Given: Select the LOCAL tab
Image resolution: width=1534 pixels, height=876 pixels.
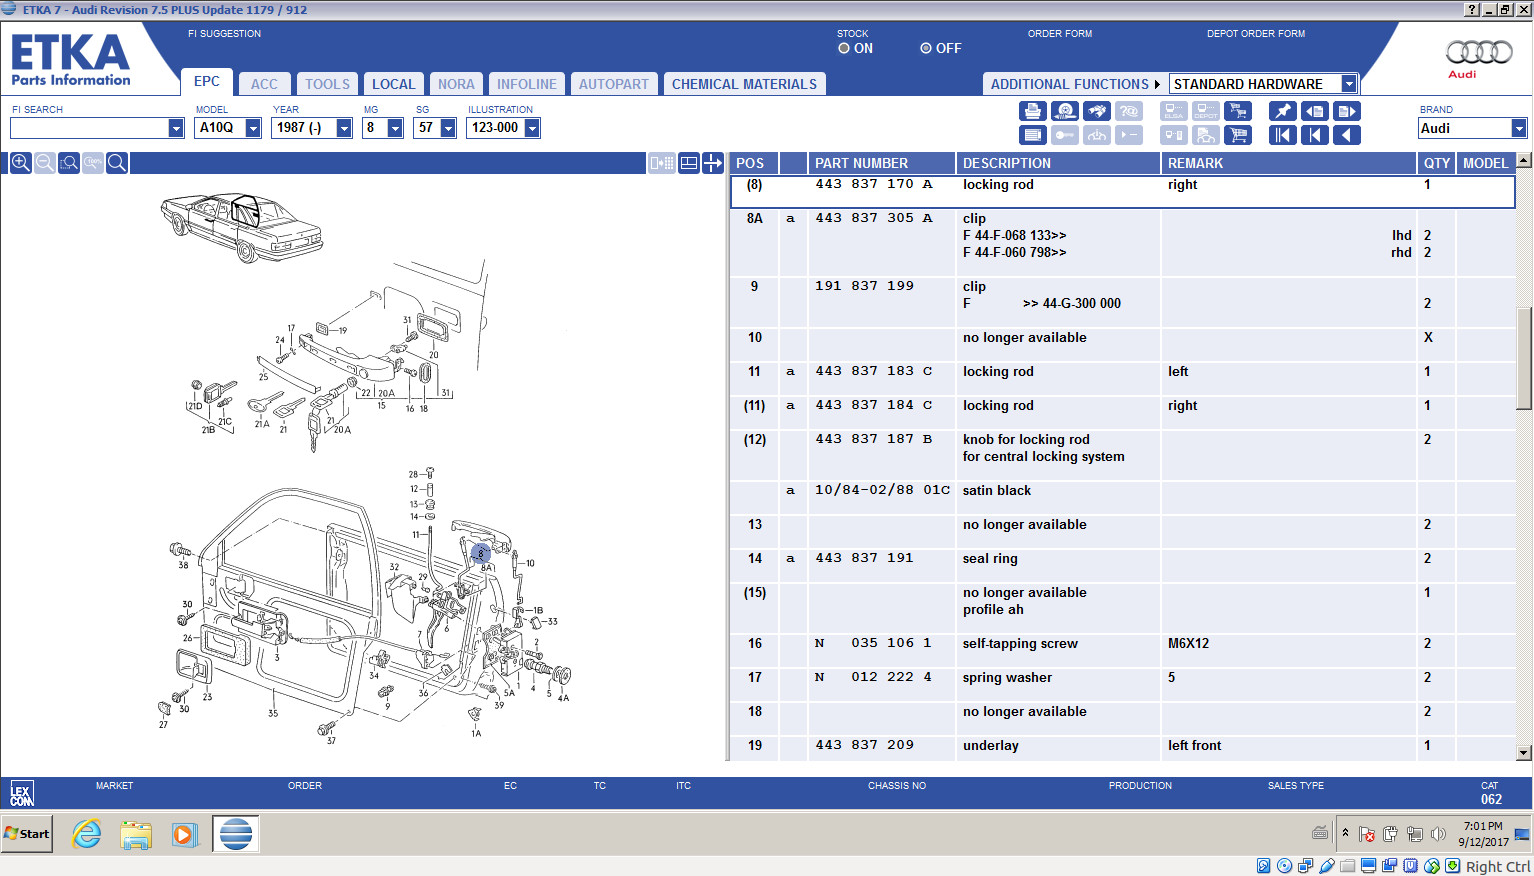Looking at the screenshot, I should point(393,84).
